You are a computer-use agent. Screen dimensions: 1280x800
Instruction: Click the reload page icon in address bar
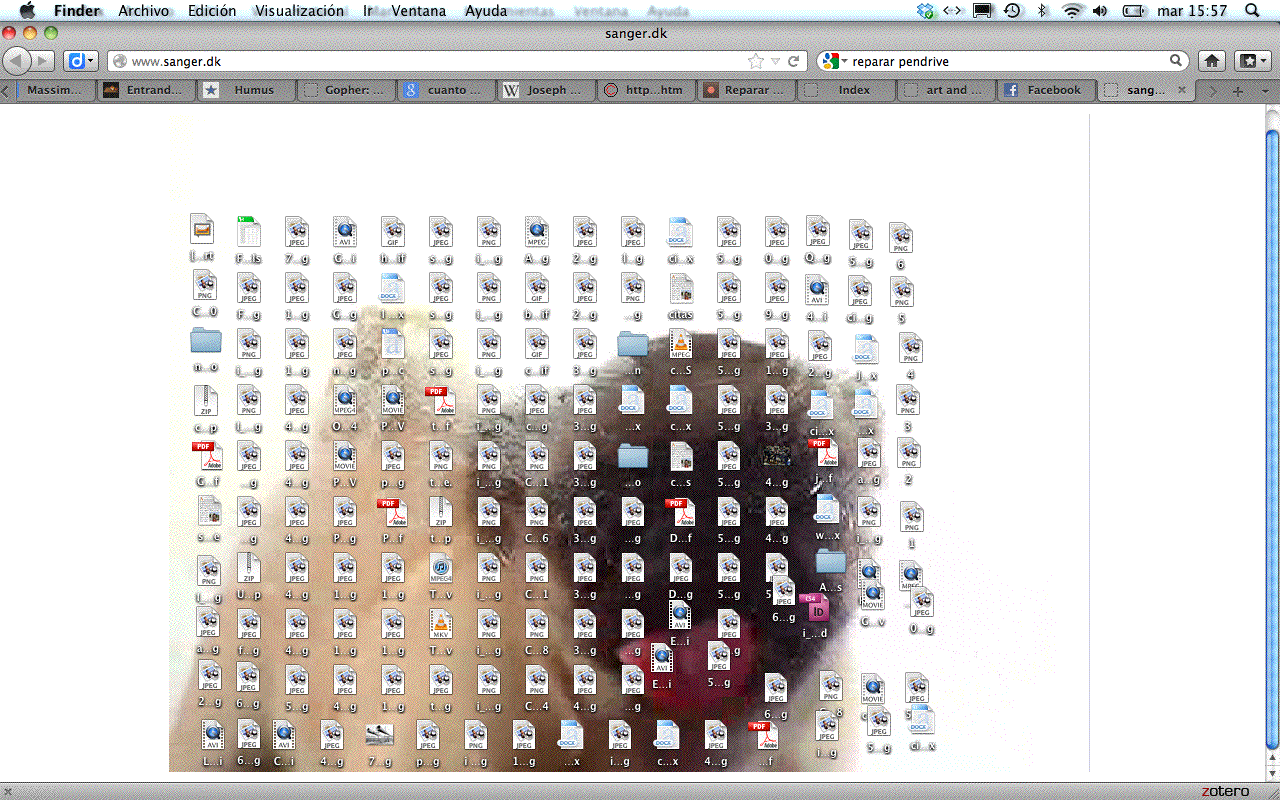(x=793, y=61)
